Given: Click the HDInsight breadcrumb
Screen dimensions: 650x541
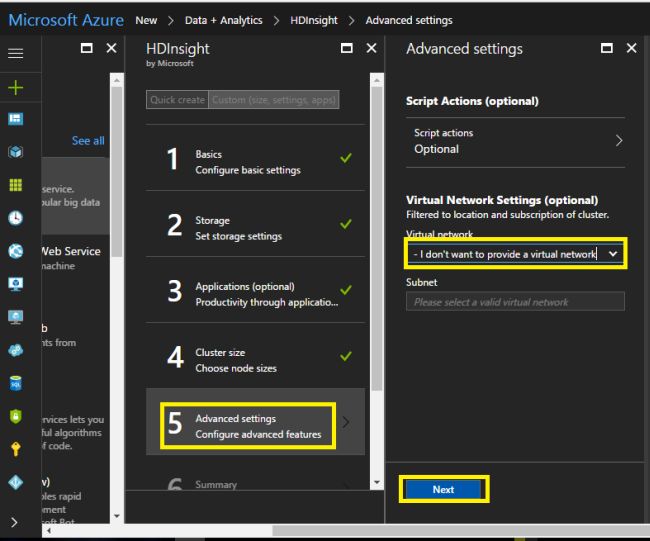Looking at the screenshot, I should click(x=314, y=20).
